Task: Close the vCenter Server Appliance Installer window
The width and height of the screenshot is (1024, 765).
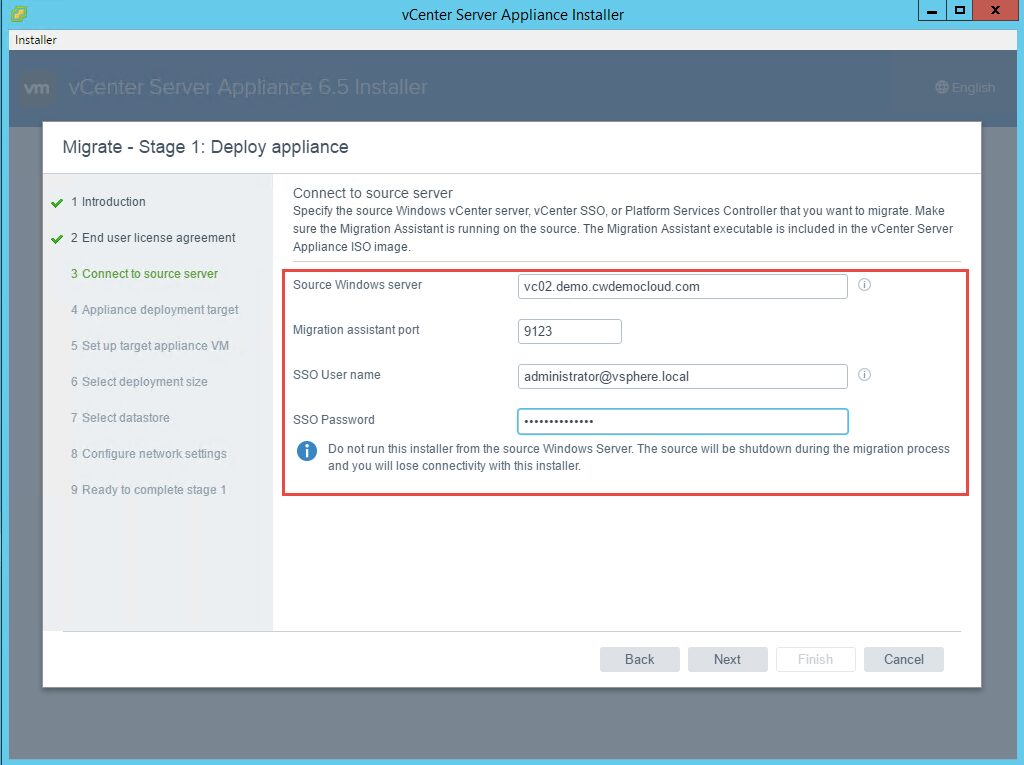Action: 995,10
